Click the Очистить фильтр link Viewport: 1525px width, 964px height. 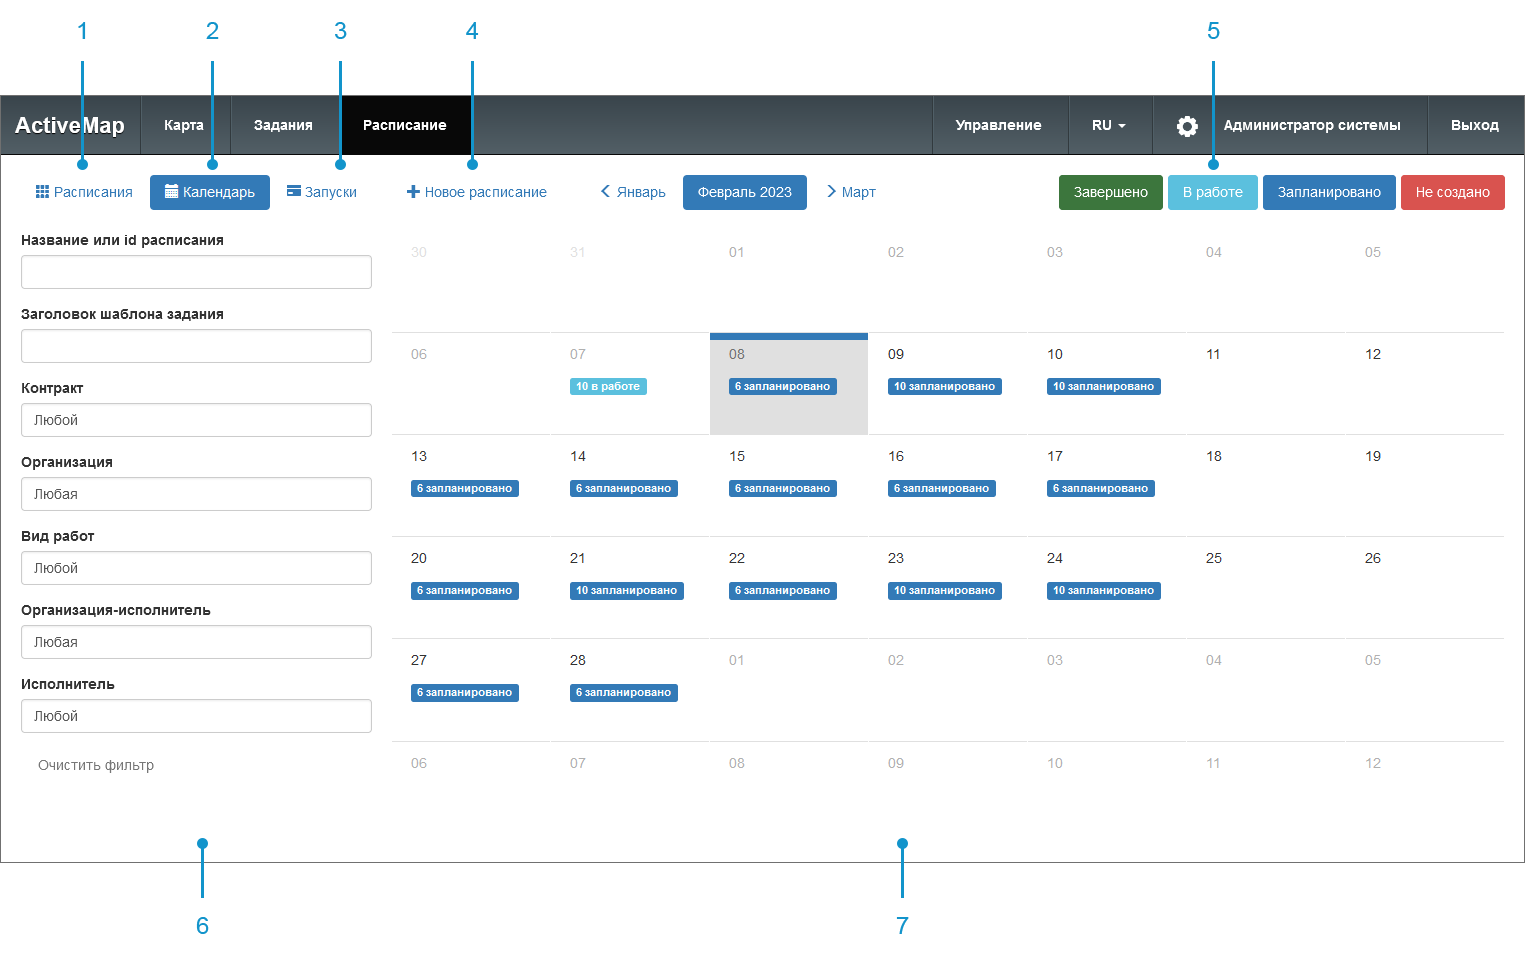point(96,765)
